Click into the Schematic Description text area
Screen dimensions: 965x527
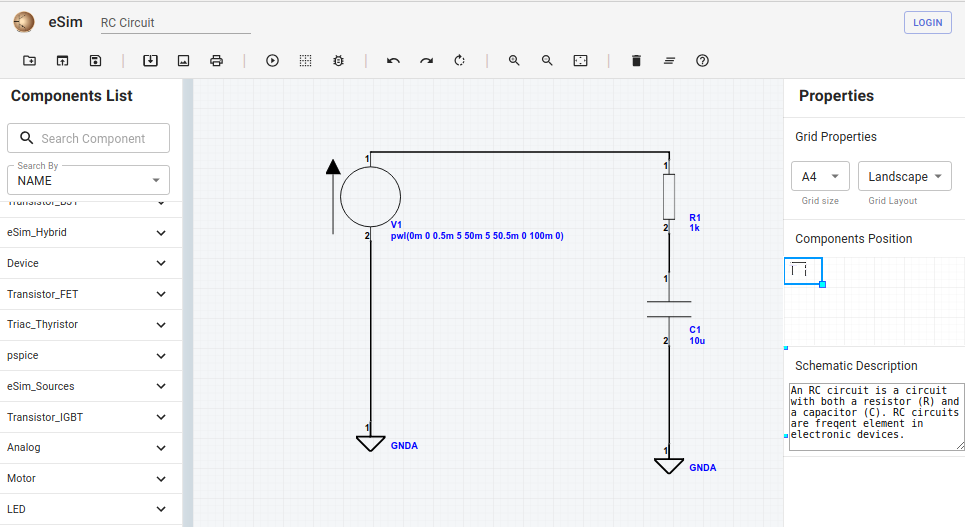[x=876, y=417]
